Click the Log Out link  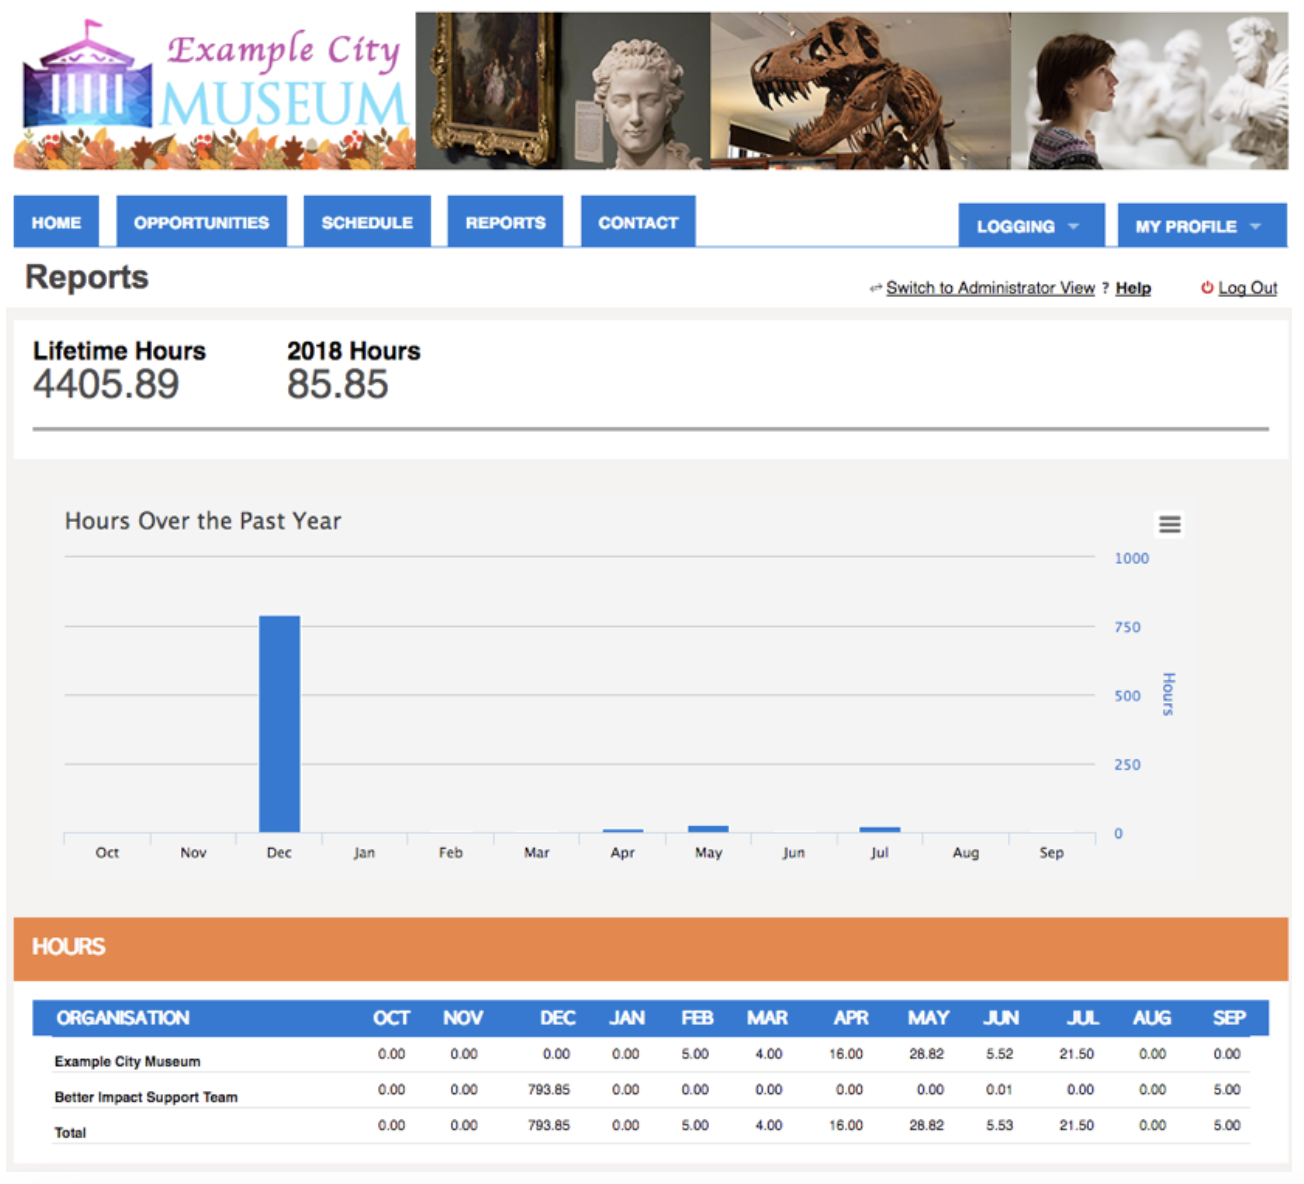coord(1247,288)
